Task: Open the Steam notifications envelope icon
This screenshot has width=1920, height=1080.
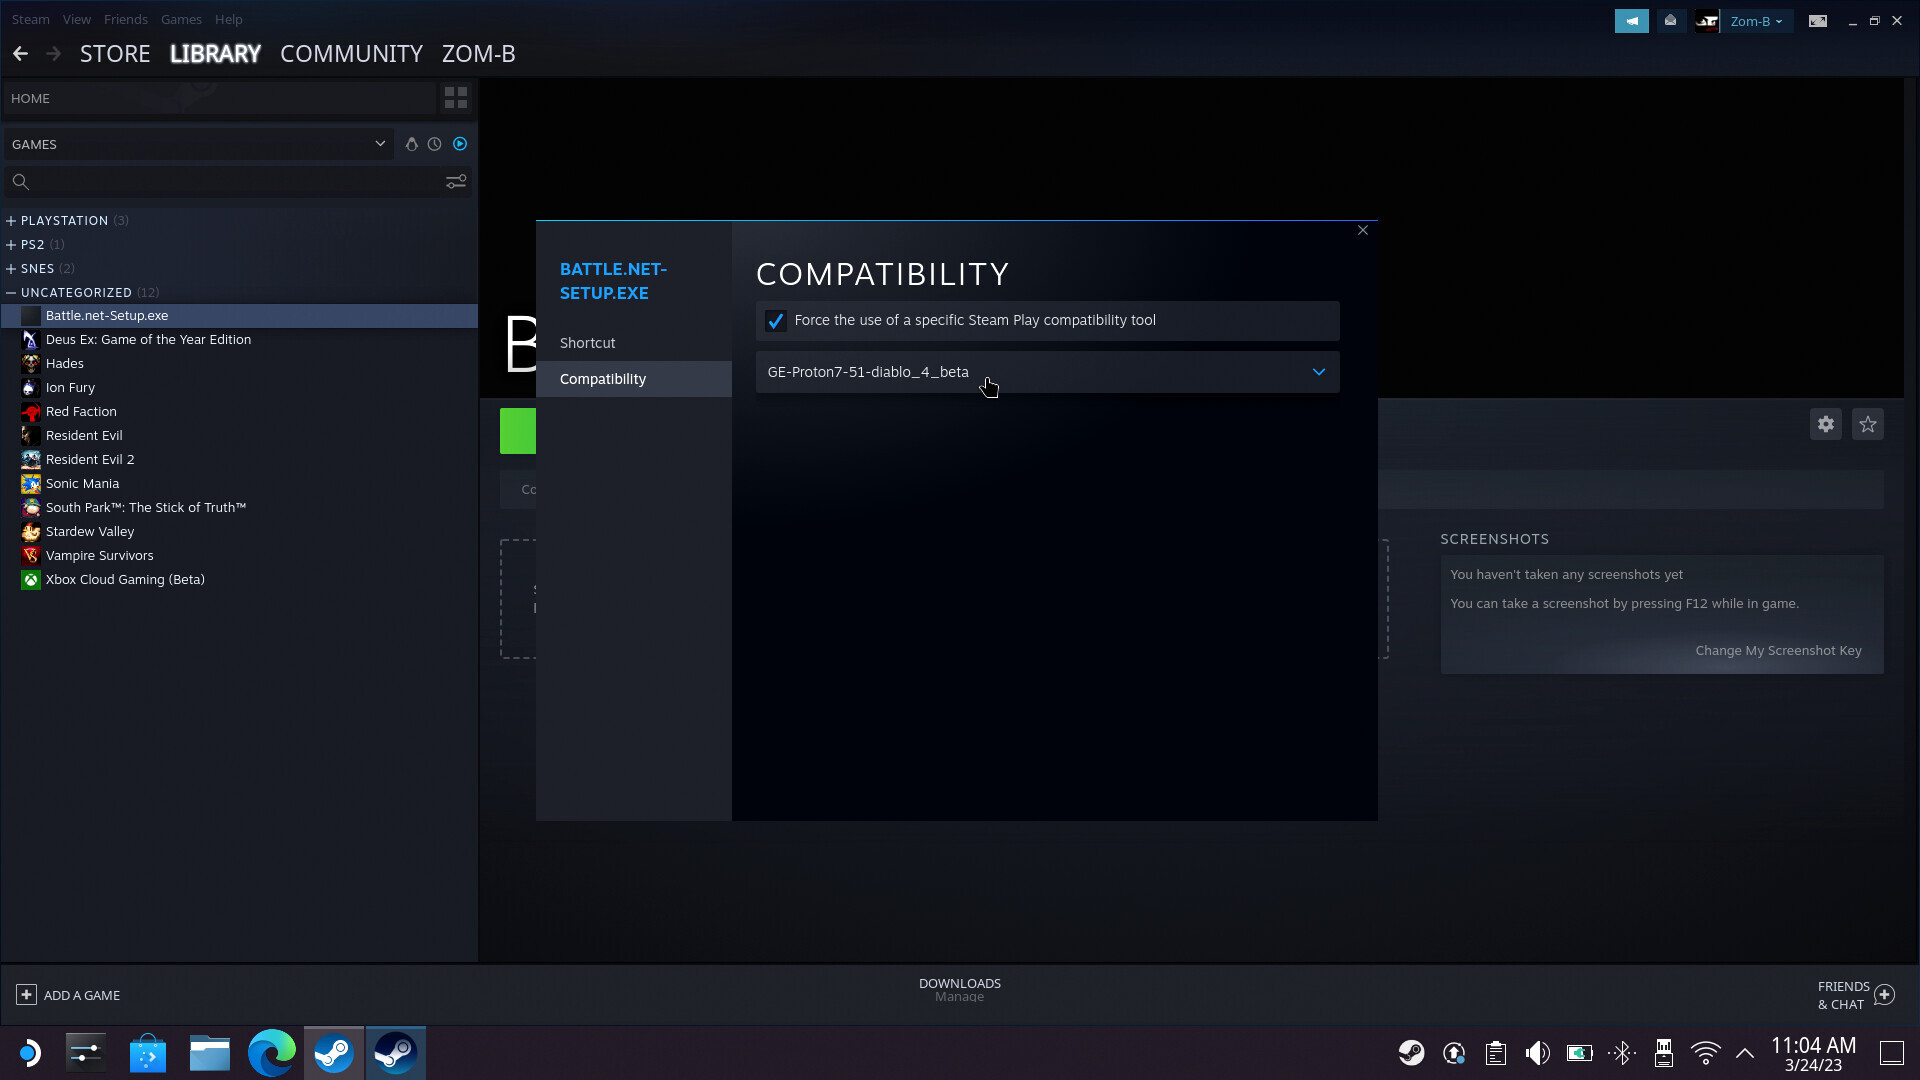Action: click(x=1670, y=21)
